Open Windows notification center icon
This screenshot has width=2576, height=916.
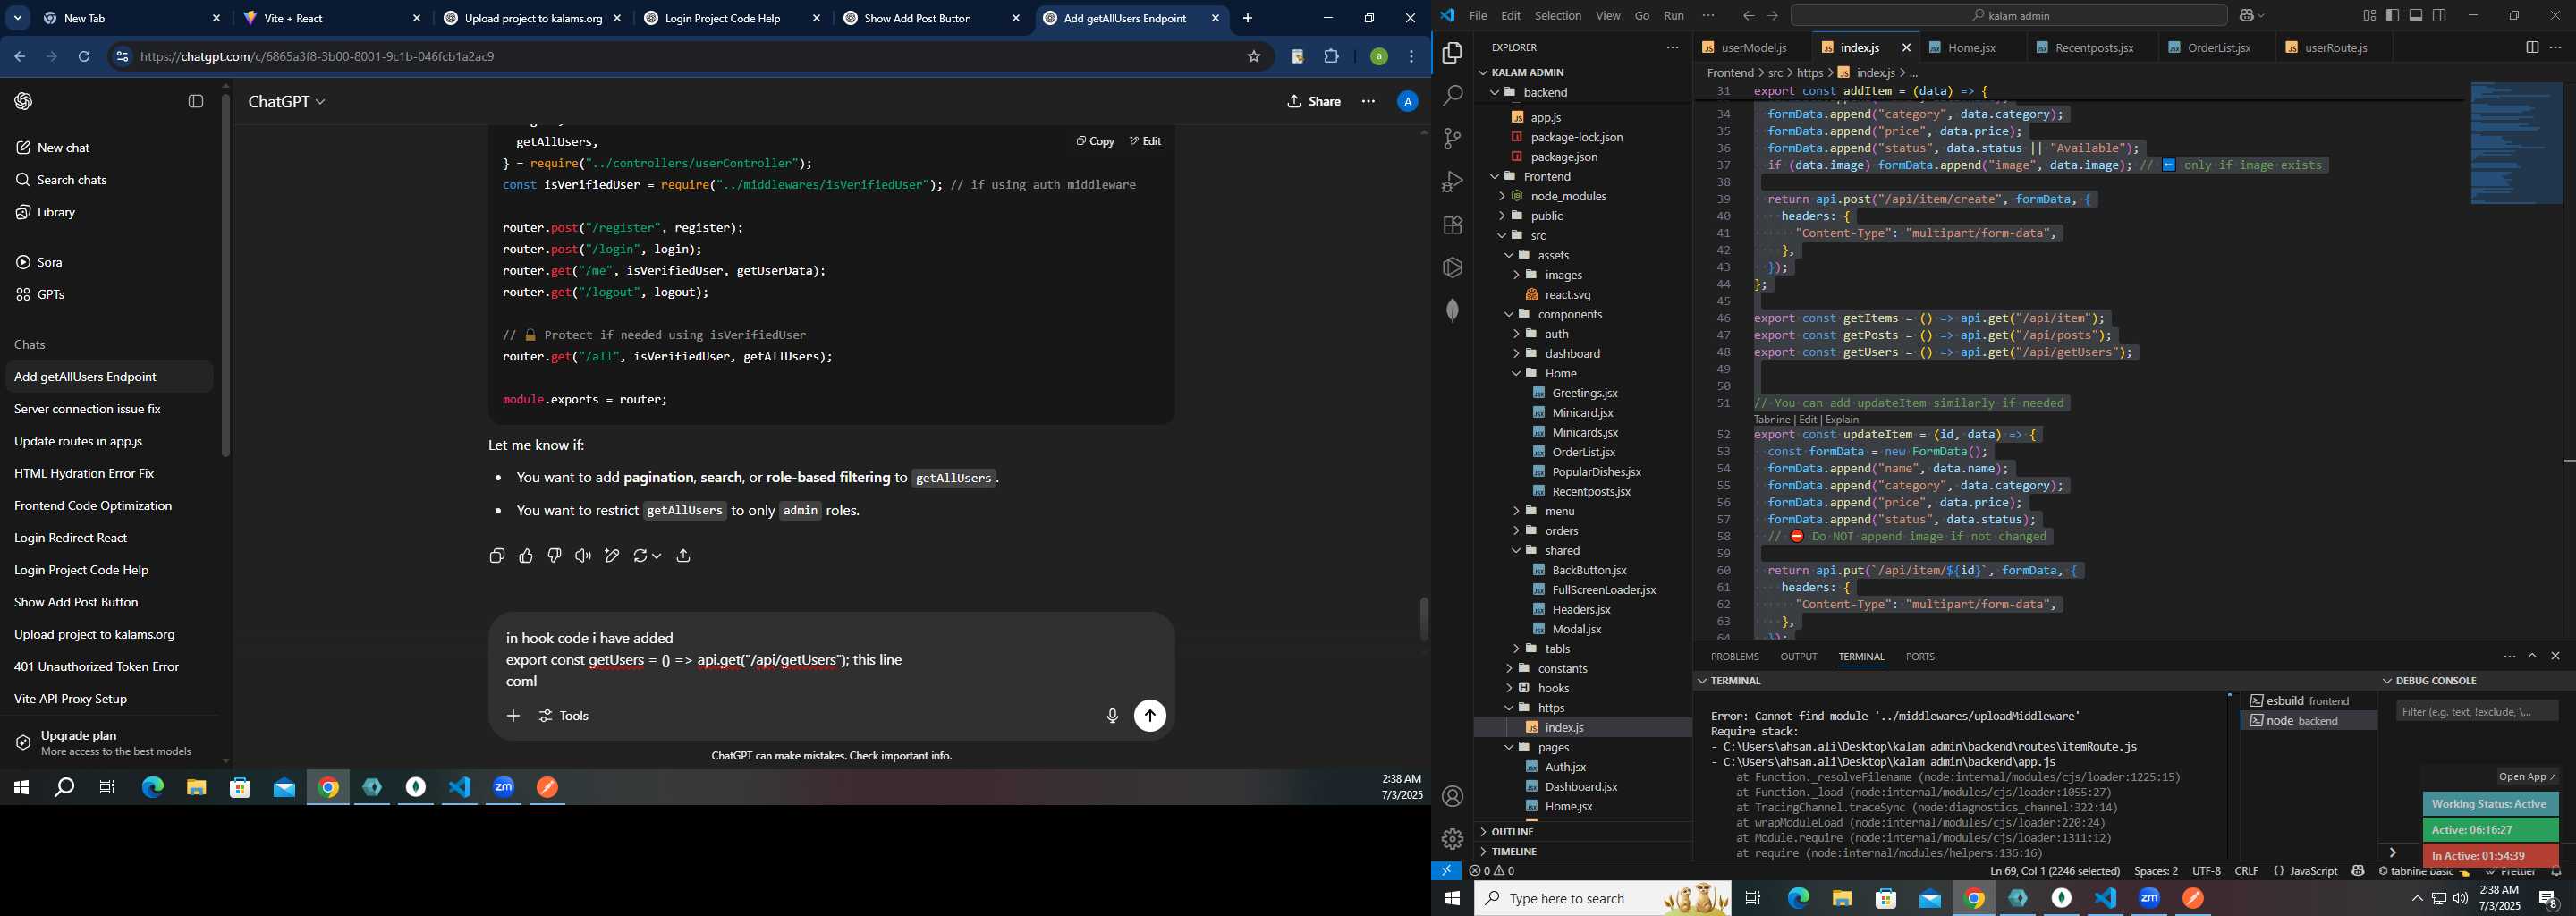2548,899
